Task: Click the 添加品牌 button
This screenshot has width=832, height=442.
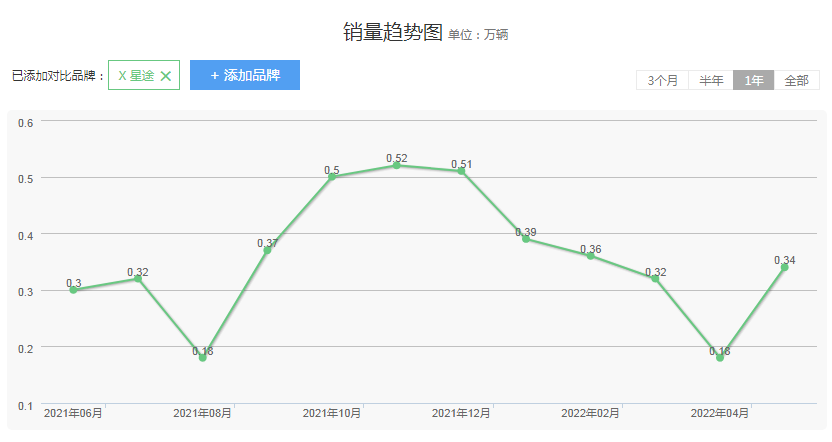Action: click(245, 75)
